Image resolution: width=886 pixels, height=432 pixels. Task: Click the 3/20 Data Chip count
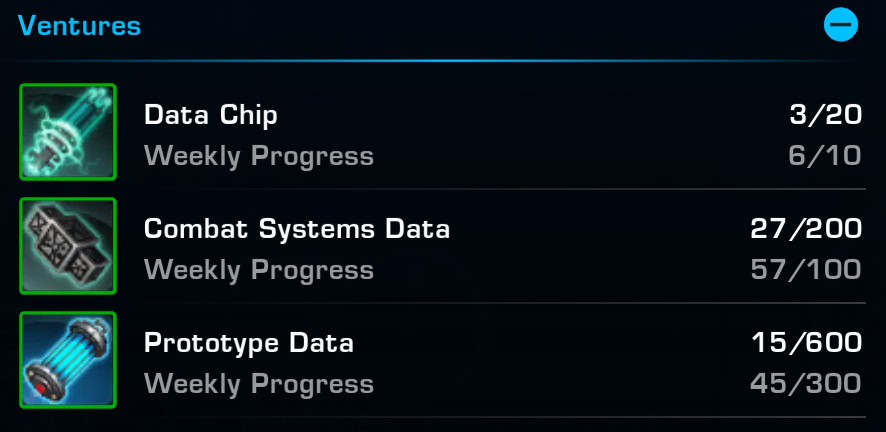coord(826,115)
